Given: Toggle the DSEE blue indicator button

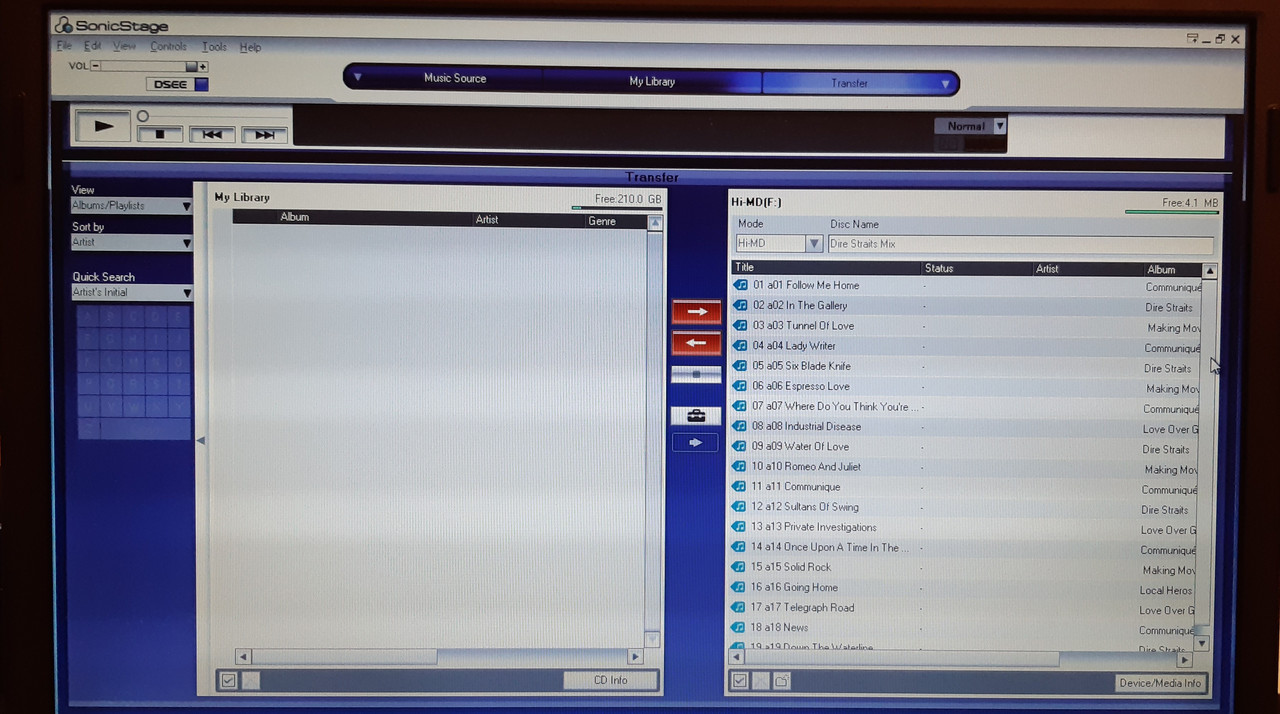Looking at the screenshot, I should (x=201, y=84).
